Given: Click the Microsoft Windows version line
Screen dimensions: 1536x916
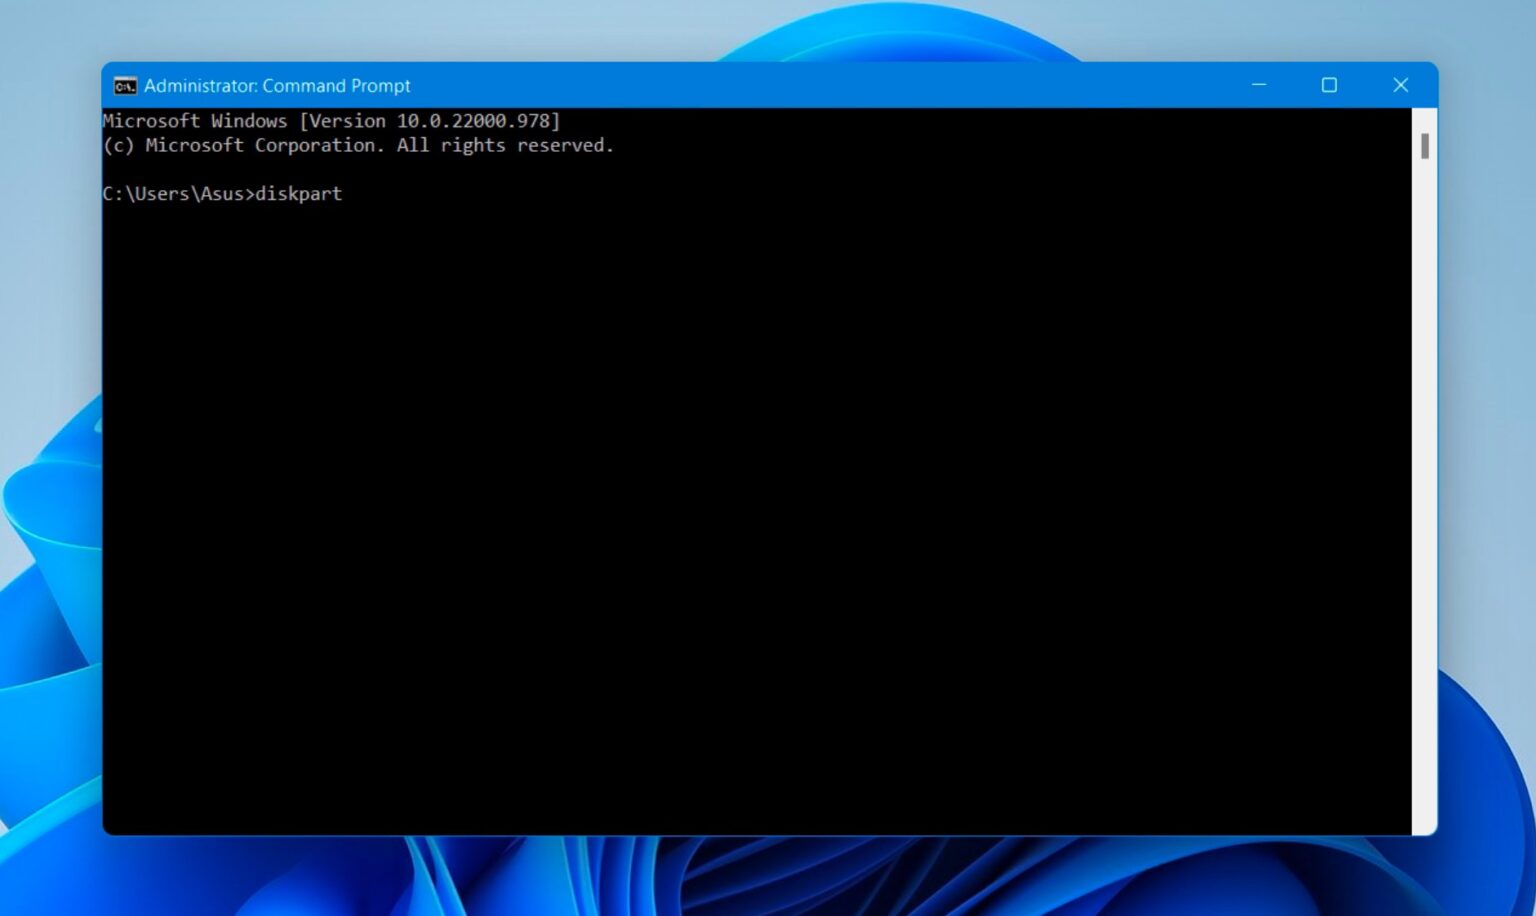Looking at the screenshot, I should tap(330, 120).
